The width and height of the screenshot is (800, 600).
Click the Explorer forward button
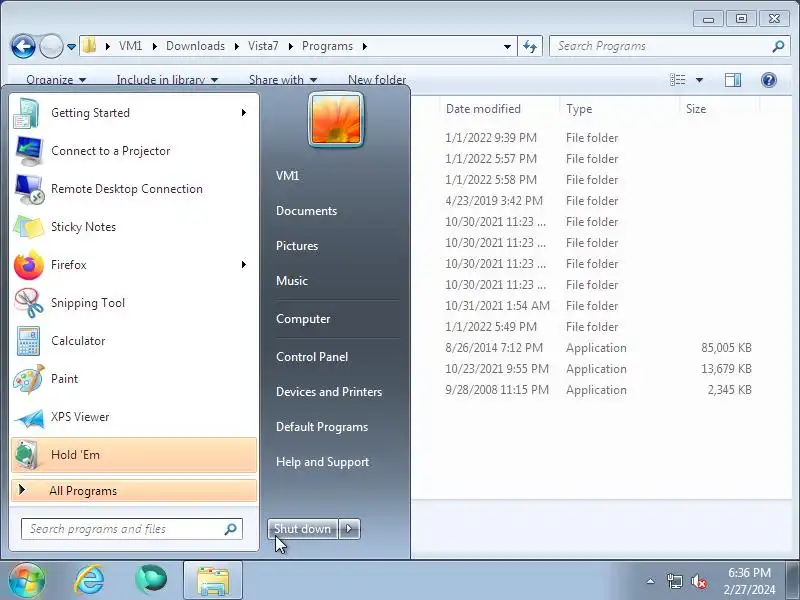pyautogui.click(x=51, y=46)
